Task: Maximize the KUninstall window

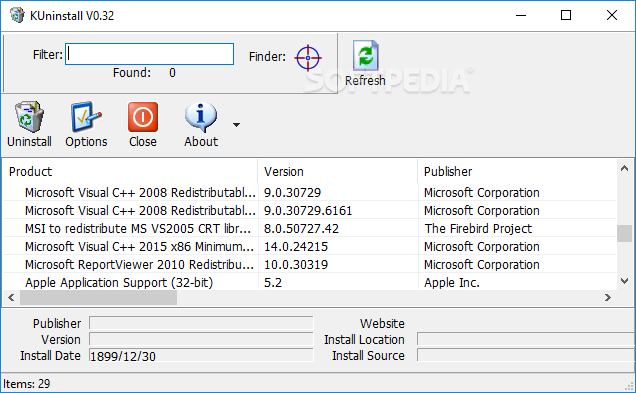Action: pos(566,15)
